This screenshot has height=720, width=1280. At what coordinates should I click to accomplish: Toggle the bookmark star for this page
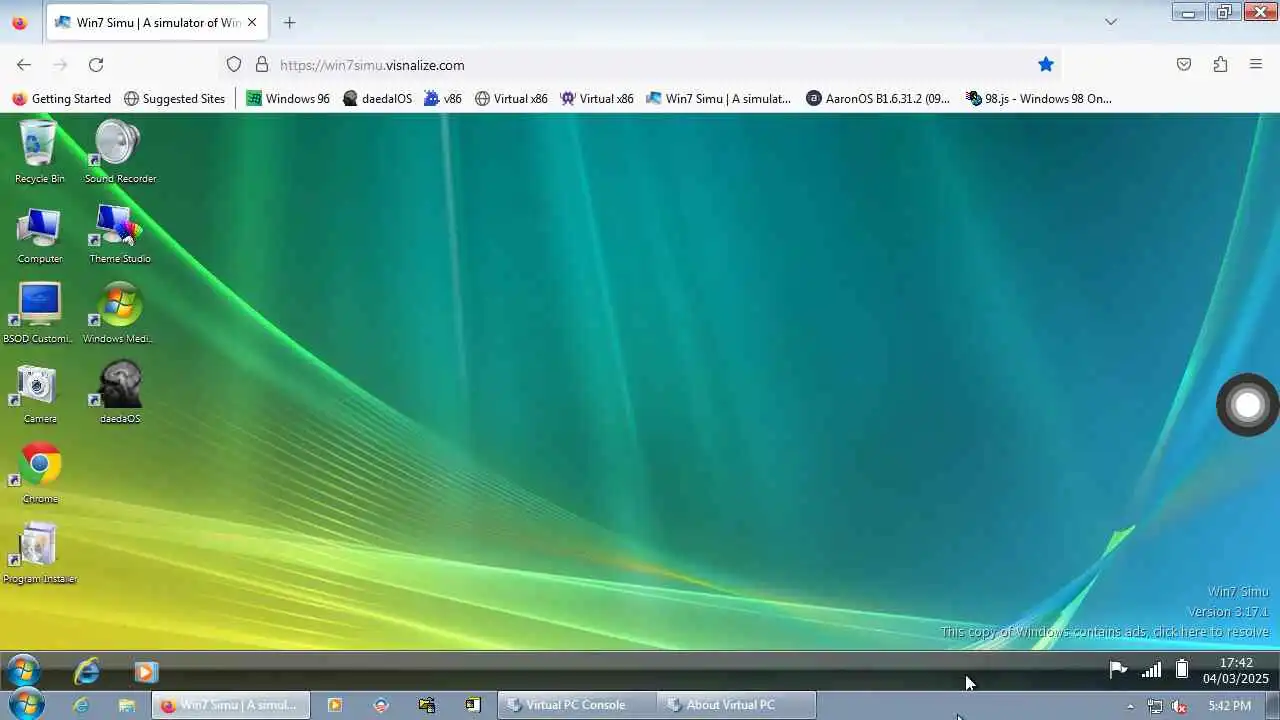pos(1046,64)
